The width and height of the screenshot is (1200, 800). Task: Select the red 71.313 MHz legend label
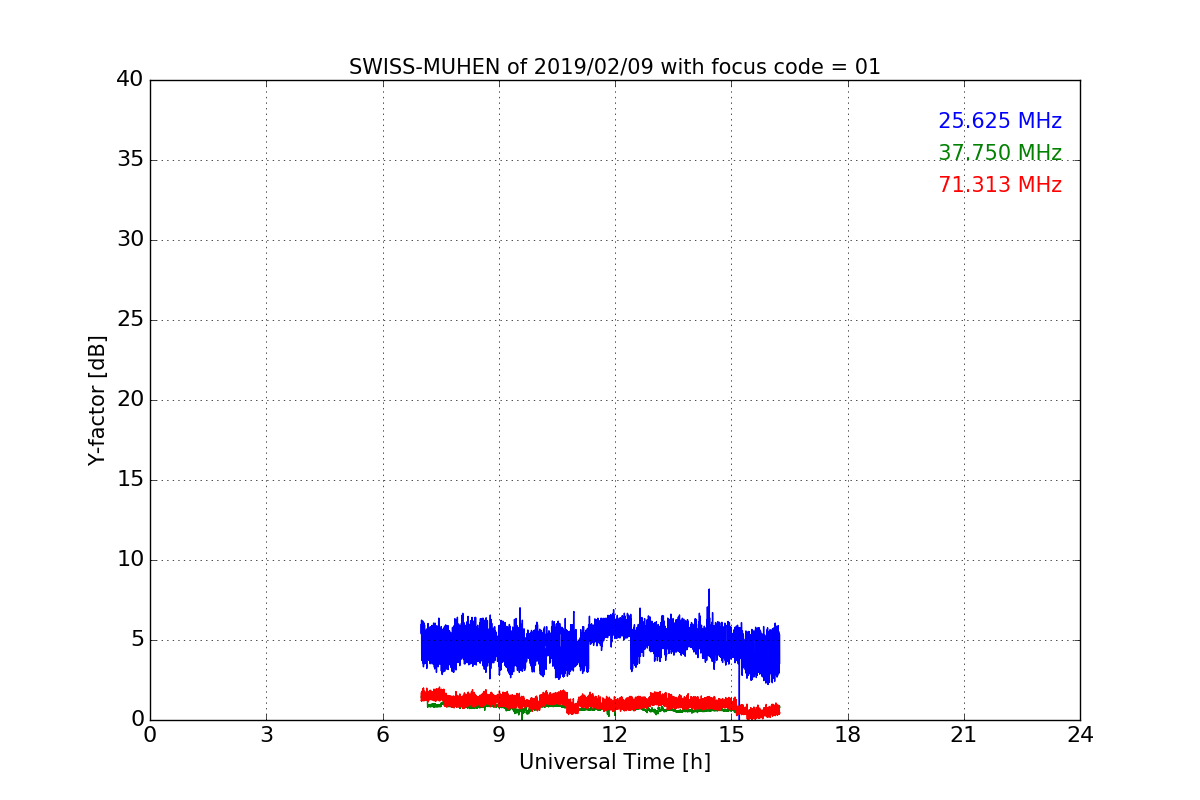click(1000, 185)
